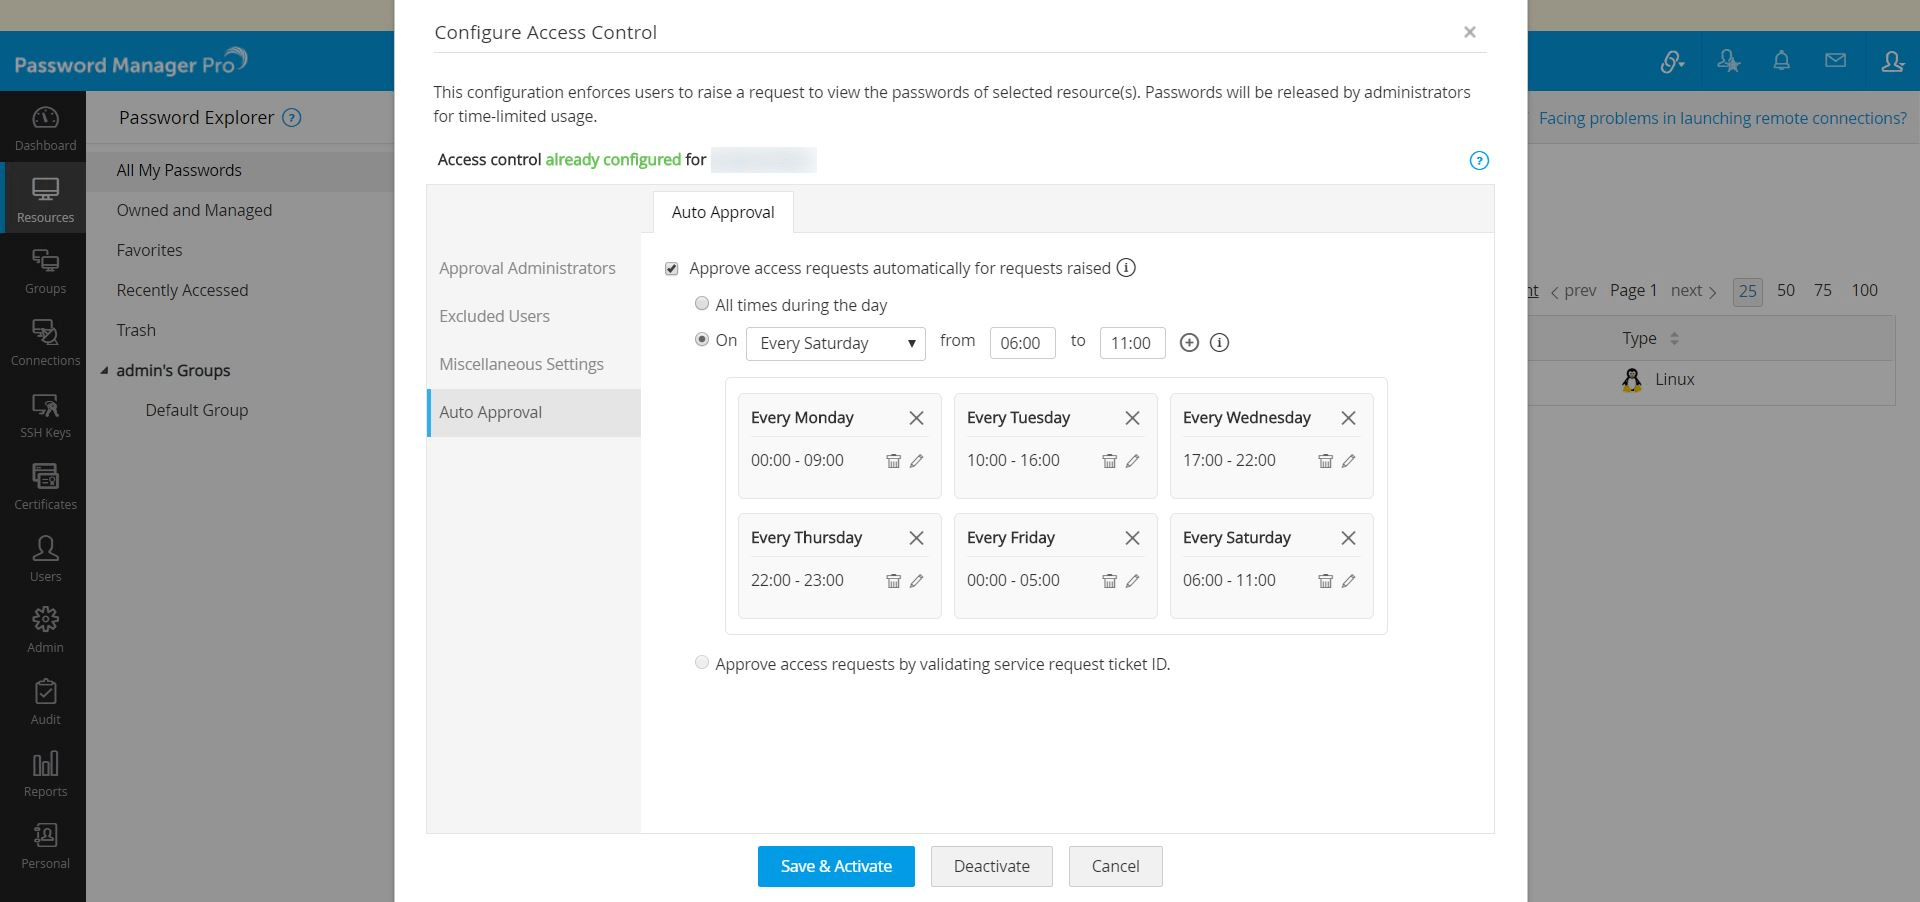Screen dimensions: 1920x902
Task: Collapse admin's Groups in the tree
Action: (x=105, y=370)
